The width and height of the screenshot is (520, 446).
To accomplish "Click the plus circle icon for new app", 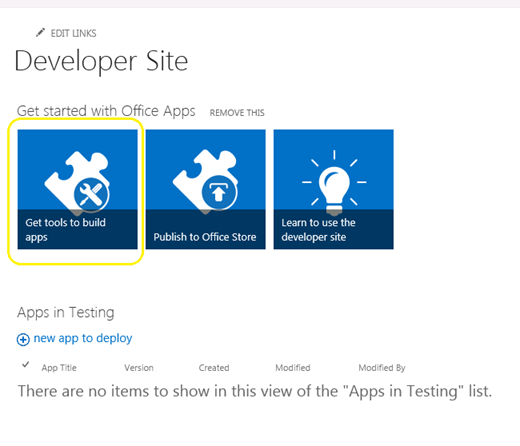I will (x=23, y=339).
